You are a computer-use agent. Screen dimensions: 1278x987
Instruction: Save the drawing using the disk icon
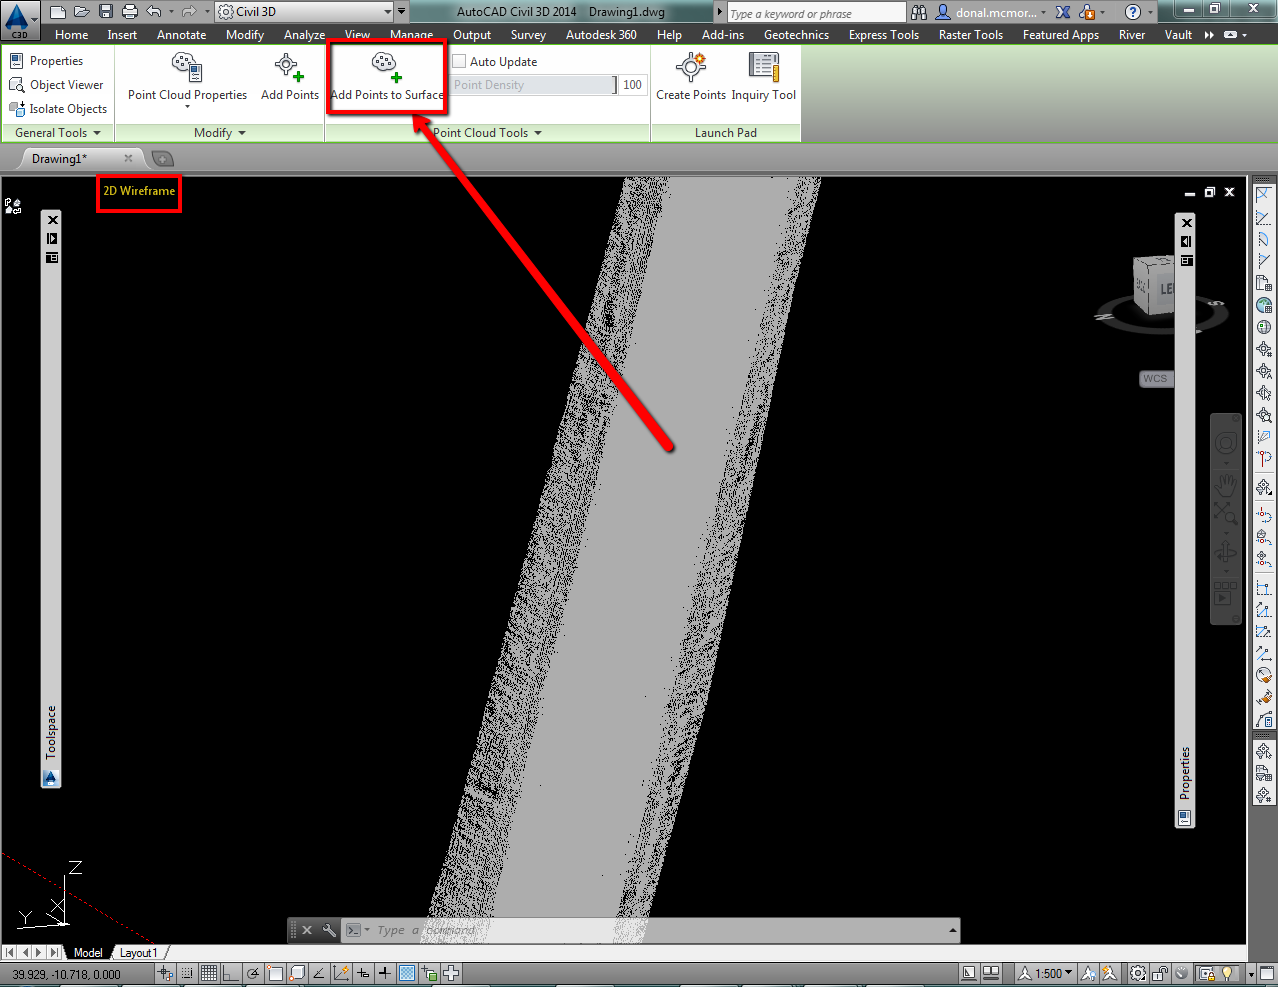105,12
